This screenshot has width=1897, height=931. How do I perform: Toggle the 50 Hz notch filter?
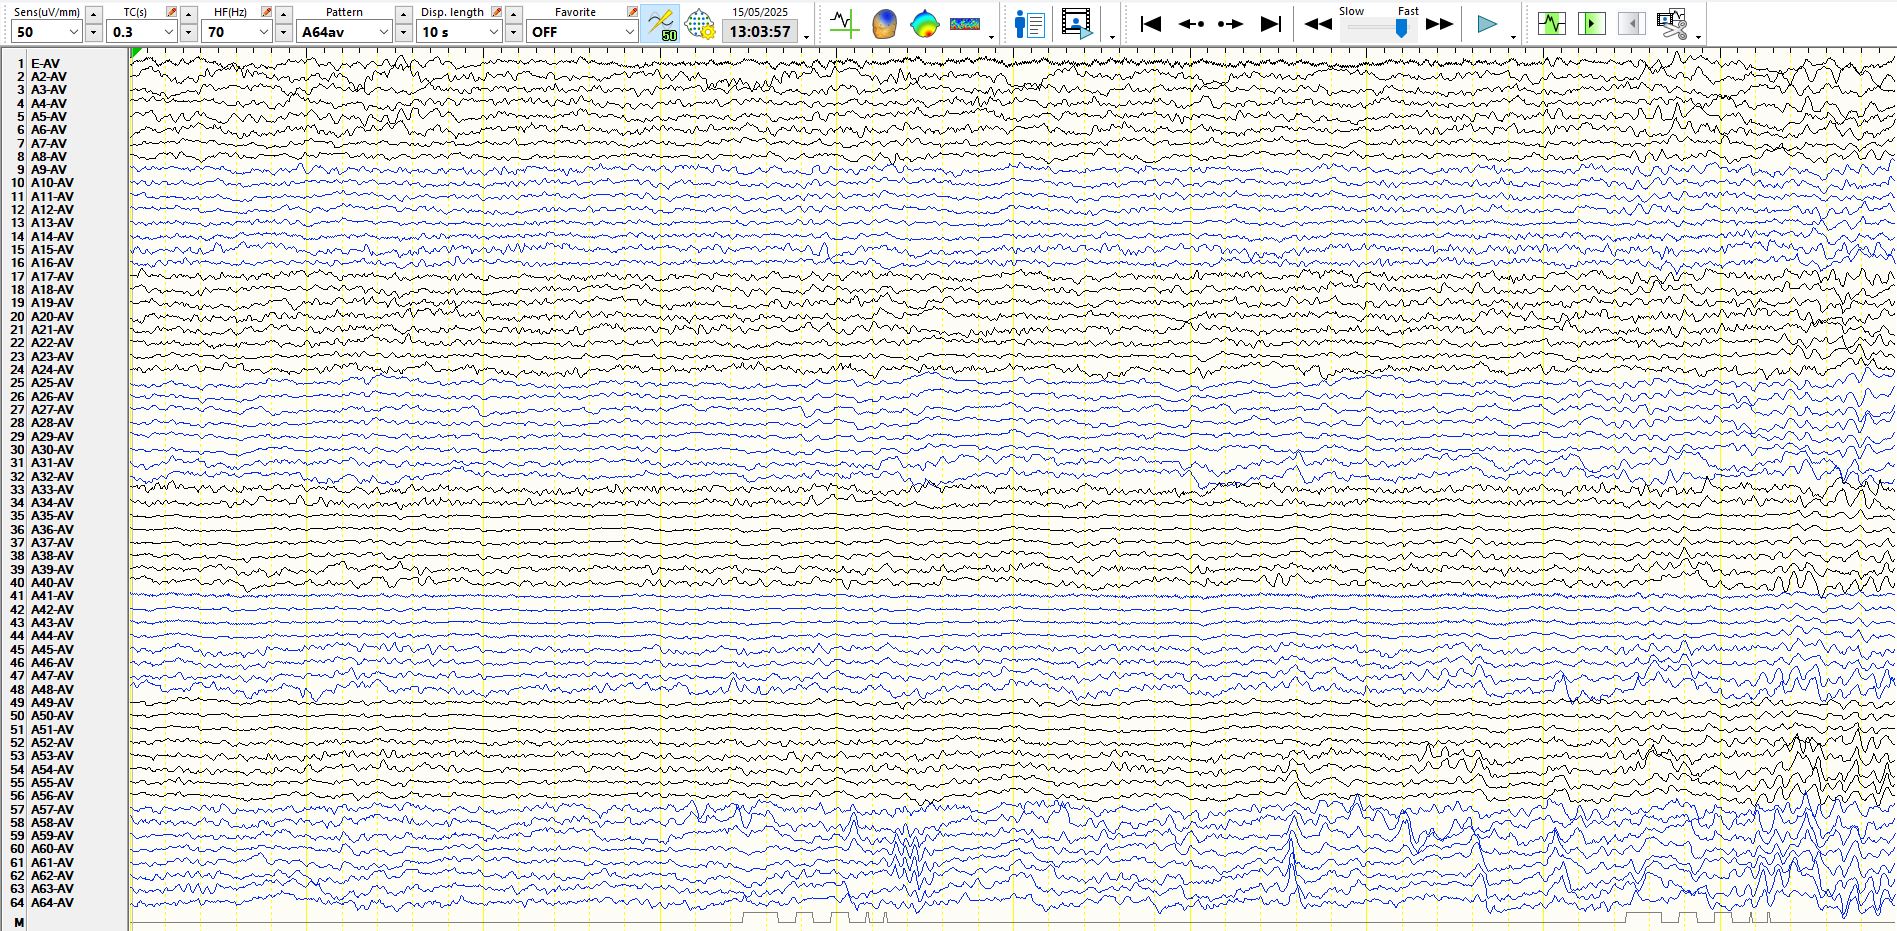tap(661, 23)
